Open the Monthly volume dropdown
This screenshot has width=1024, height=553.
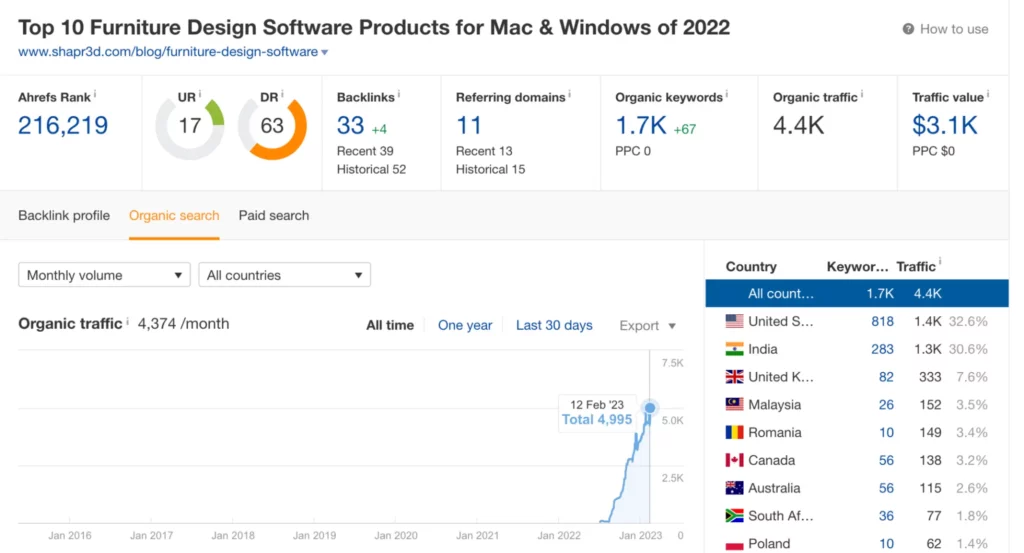pos(104,275)
